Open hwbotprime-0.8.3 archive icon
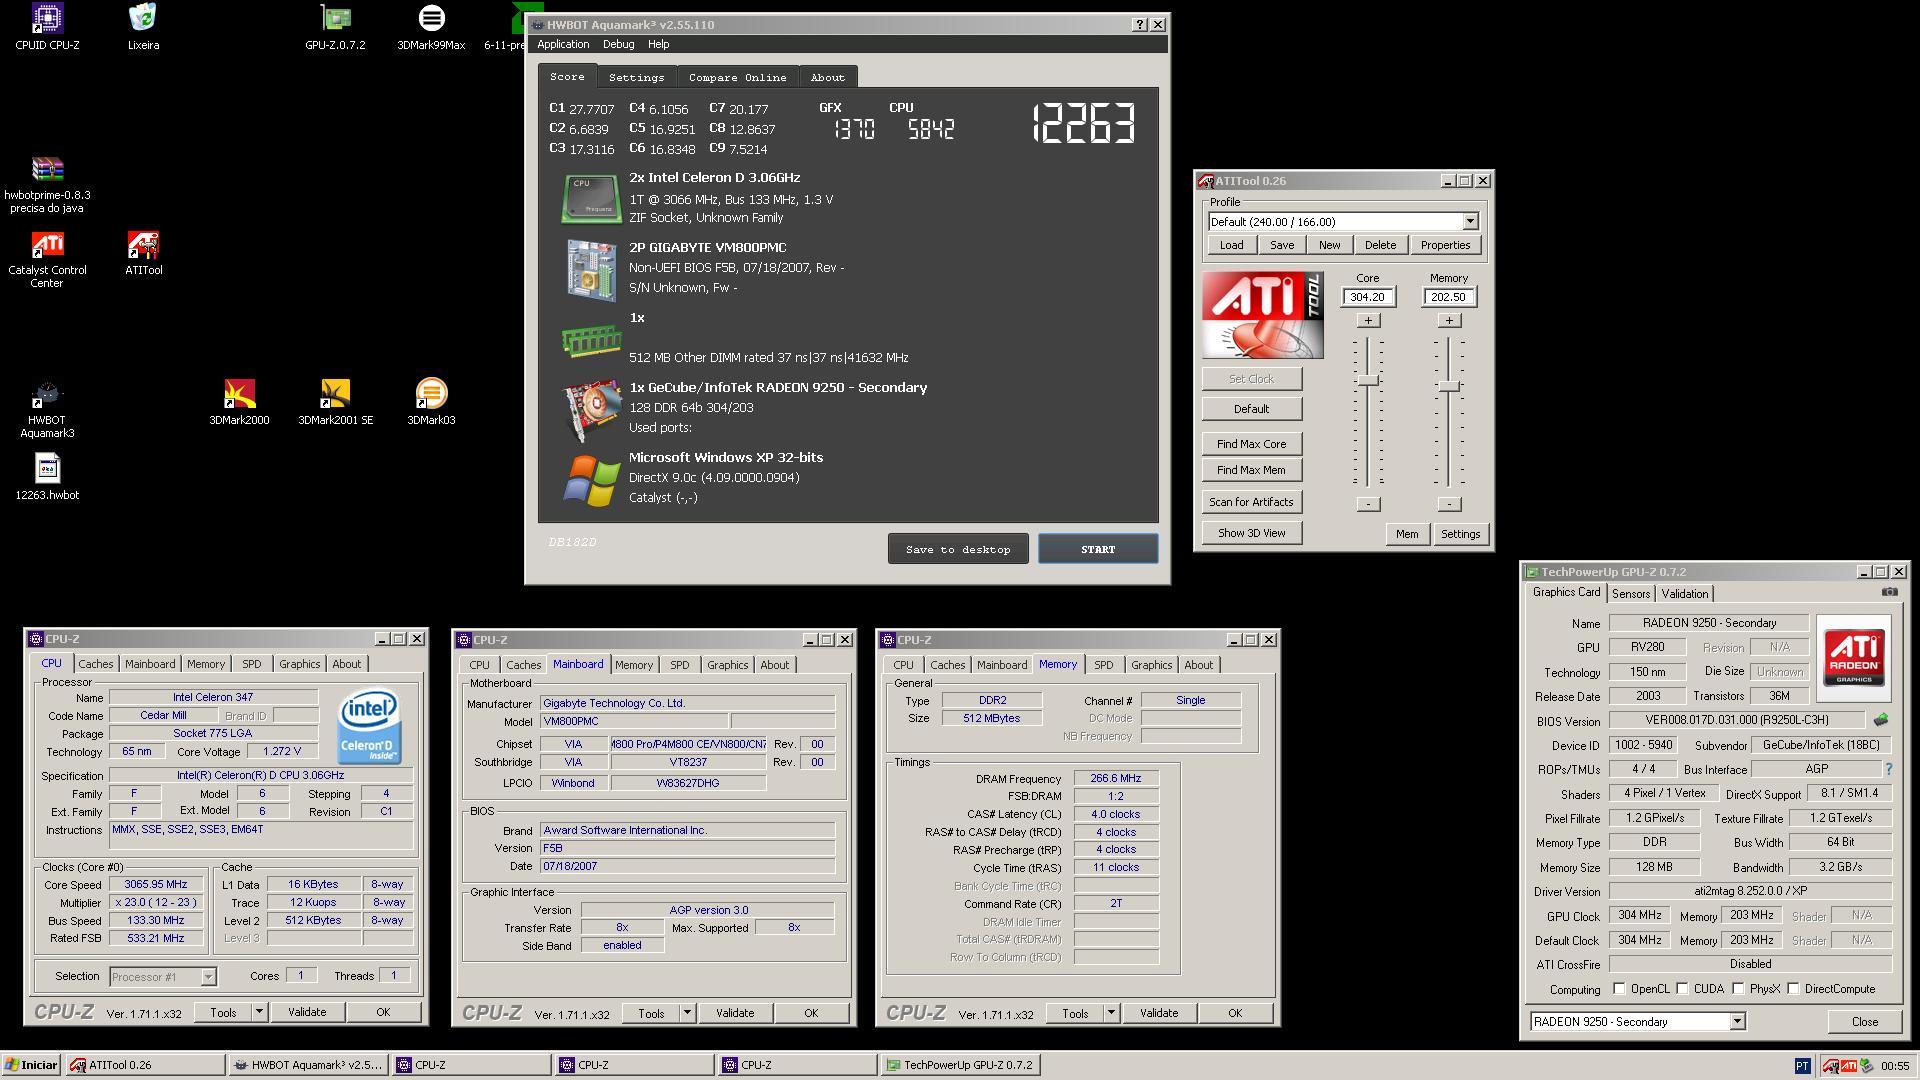Screen dimensions: 1920x1080 47,184
